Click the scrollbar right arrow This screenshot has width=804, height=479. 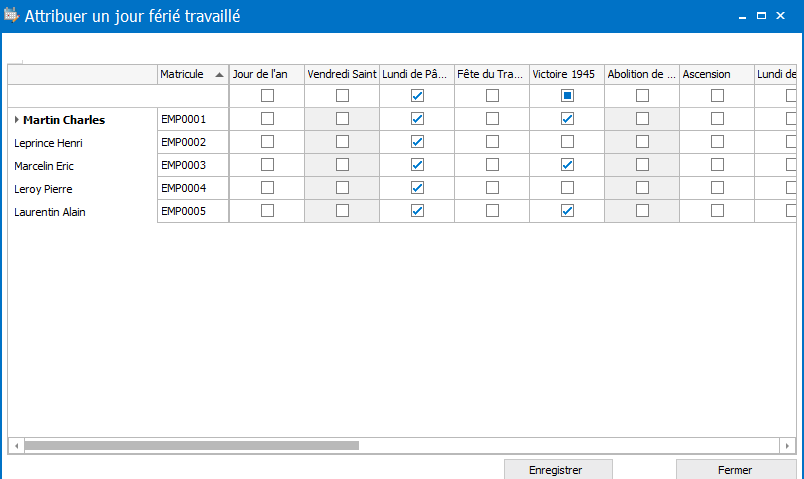[x=787, y=446]
